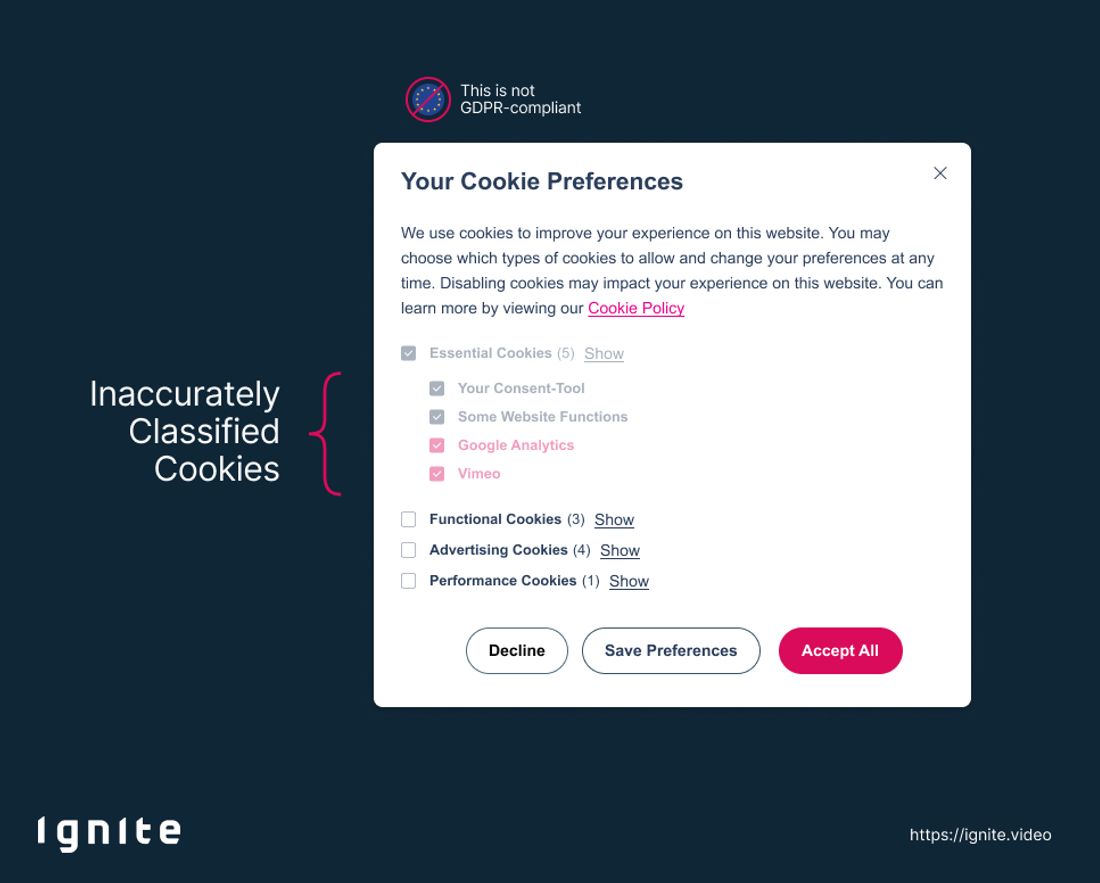Click the Save Preferences button
This screenshot has height=883, width=1100.
coord(671,650)
